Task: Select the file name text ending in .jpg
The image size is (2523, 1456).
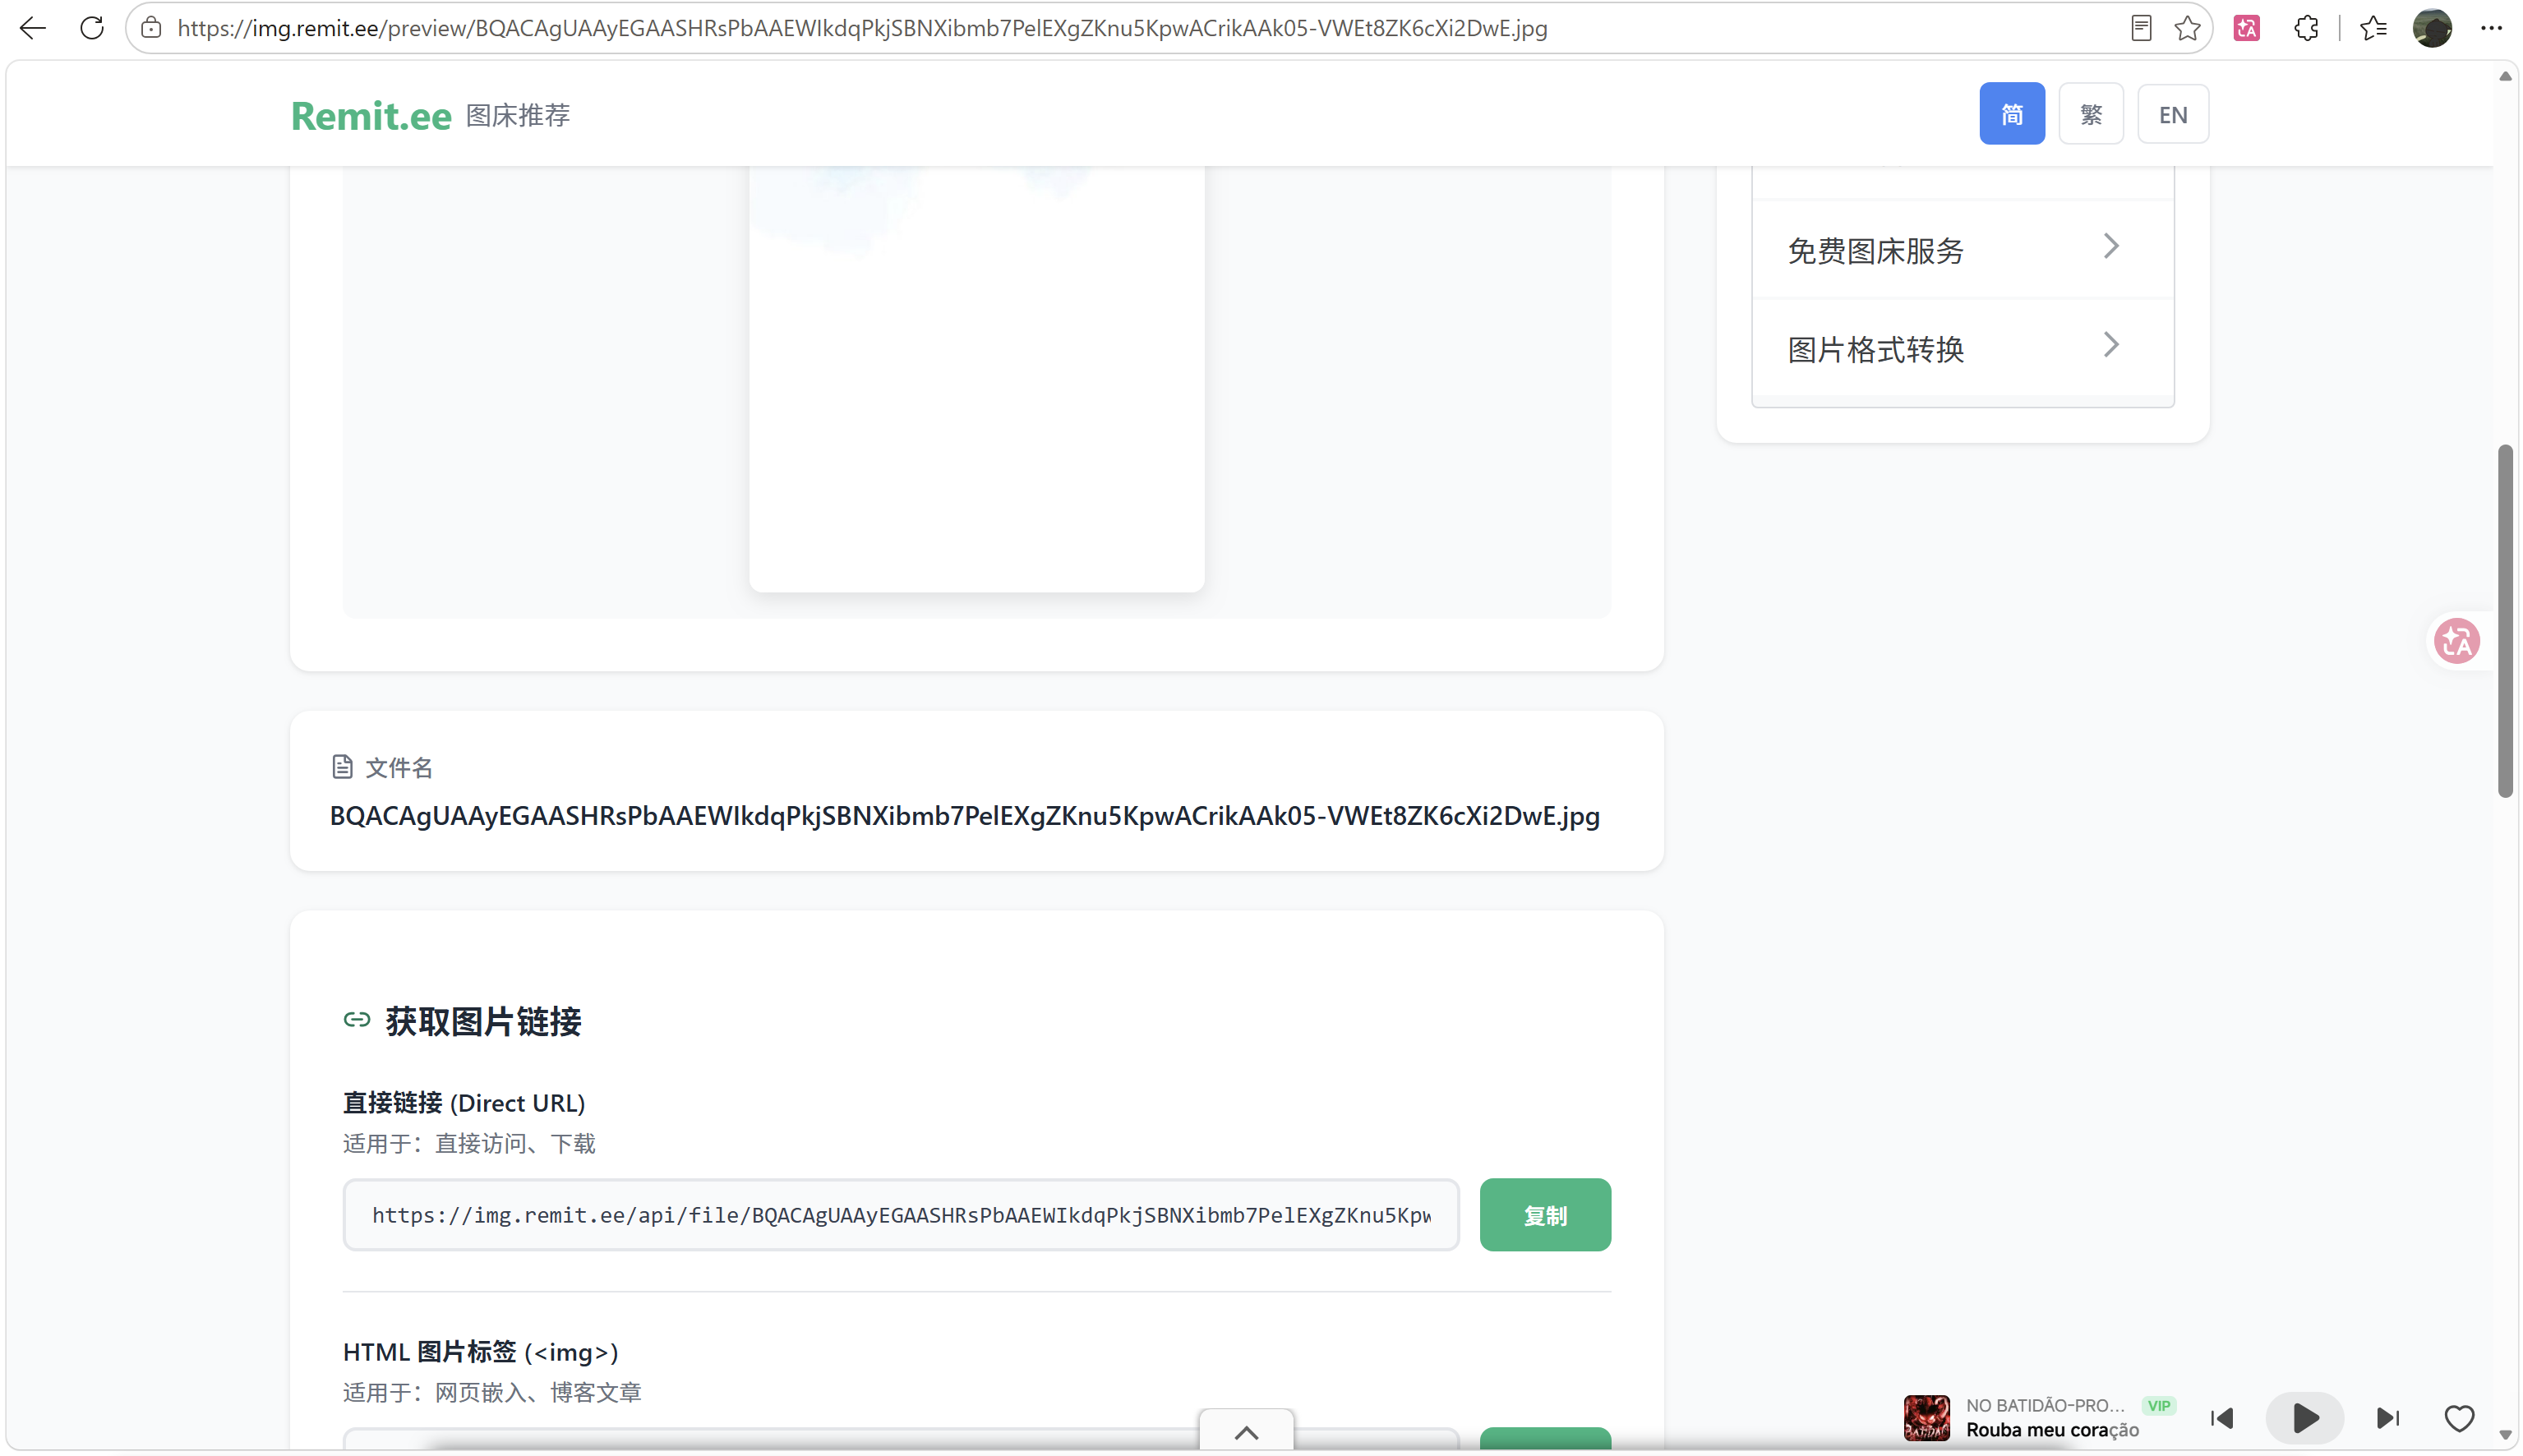Action: [x=965, y=816]
